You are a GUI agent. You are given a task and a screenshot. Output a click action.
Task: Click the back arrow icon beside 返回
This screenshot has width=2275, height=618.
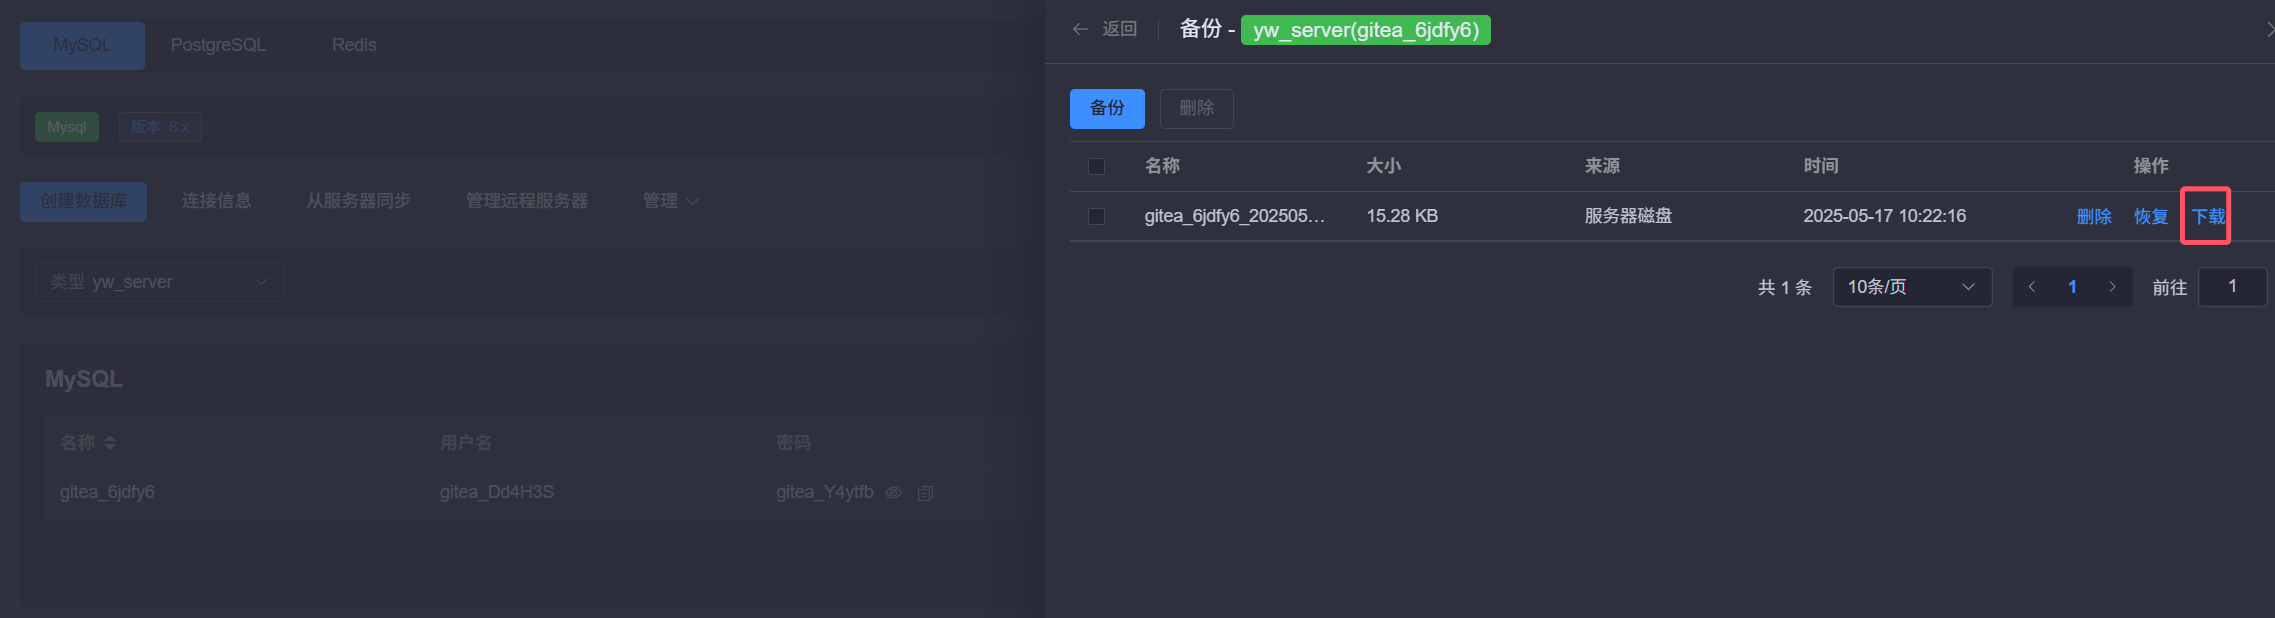[1080, 29]
